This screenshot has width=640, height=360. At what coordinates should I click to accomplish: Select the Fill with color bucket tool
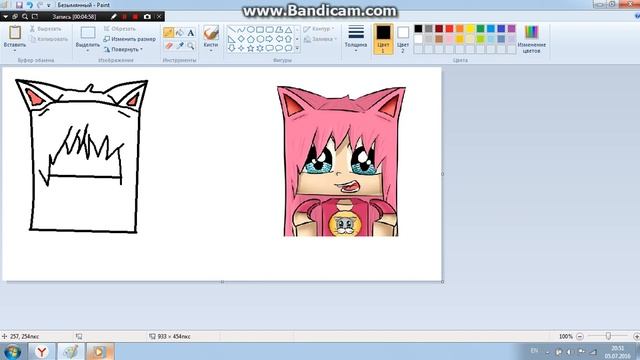coord(179,33)
